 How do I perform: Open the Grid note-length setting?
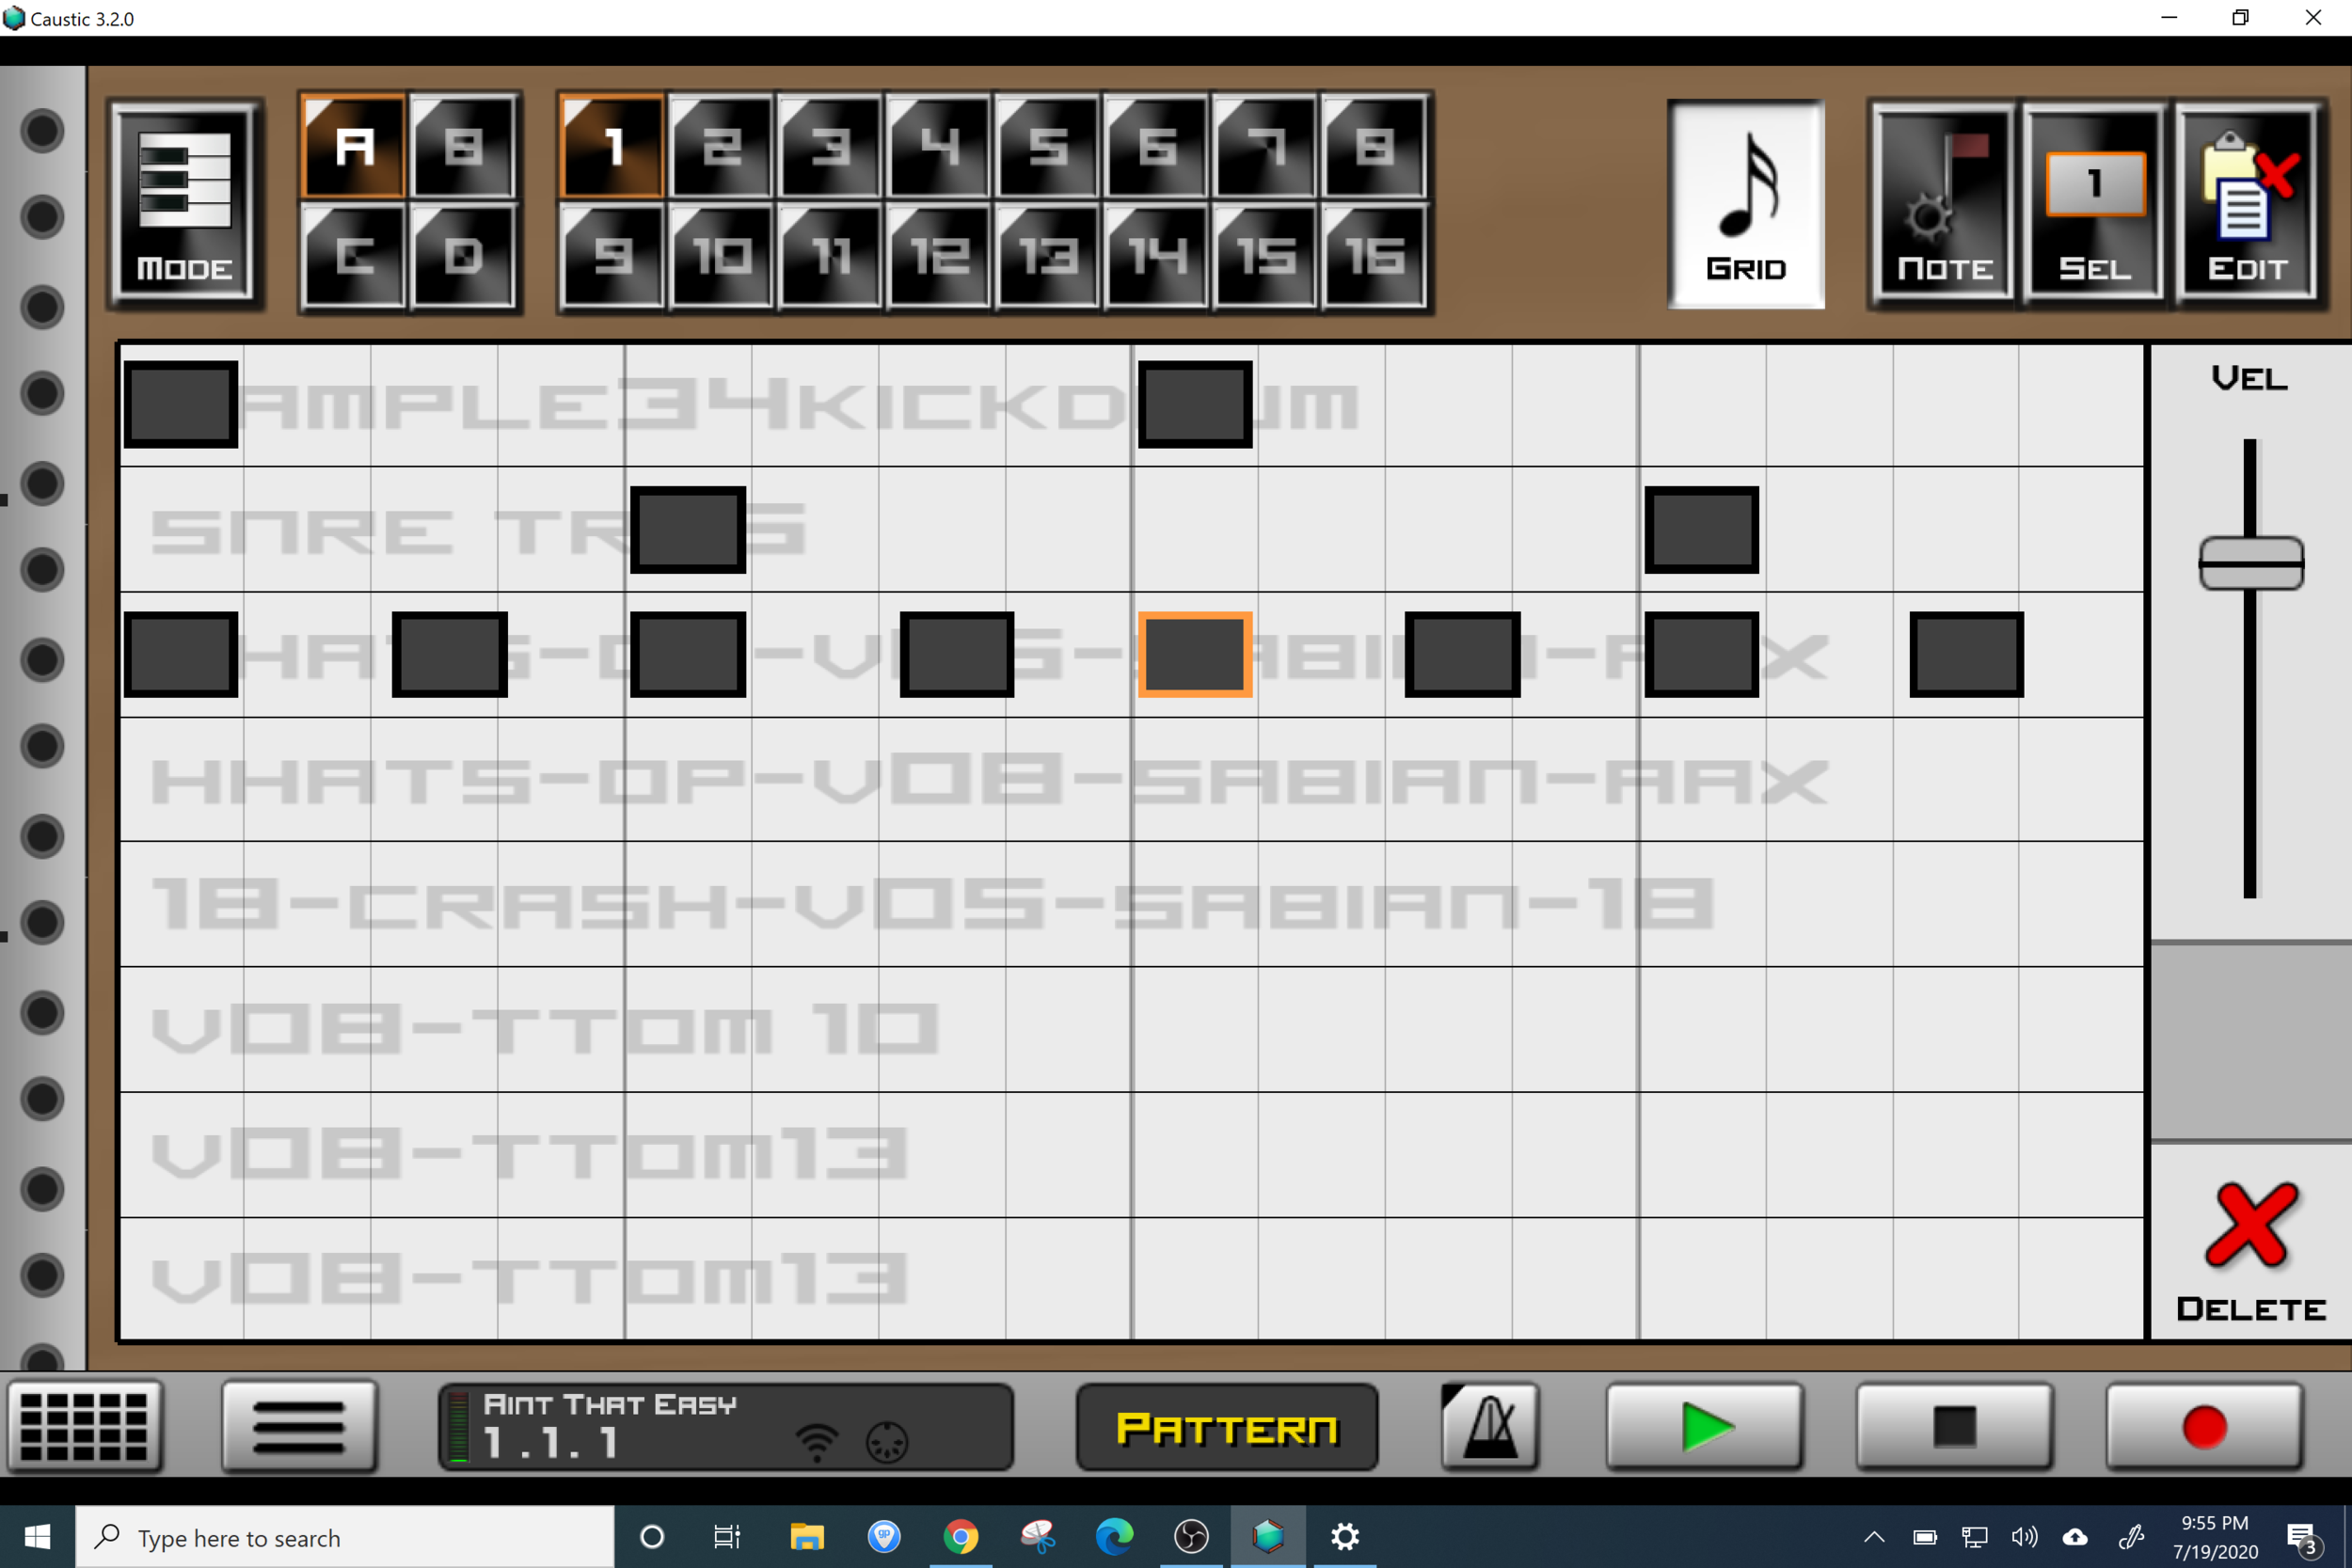click(1745, 203)
